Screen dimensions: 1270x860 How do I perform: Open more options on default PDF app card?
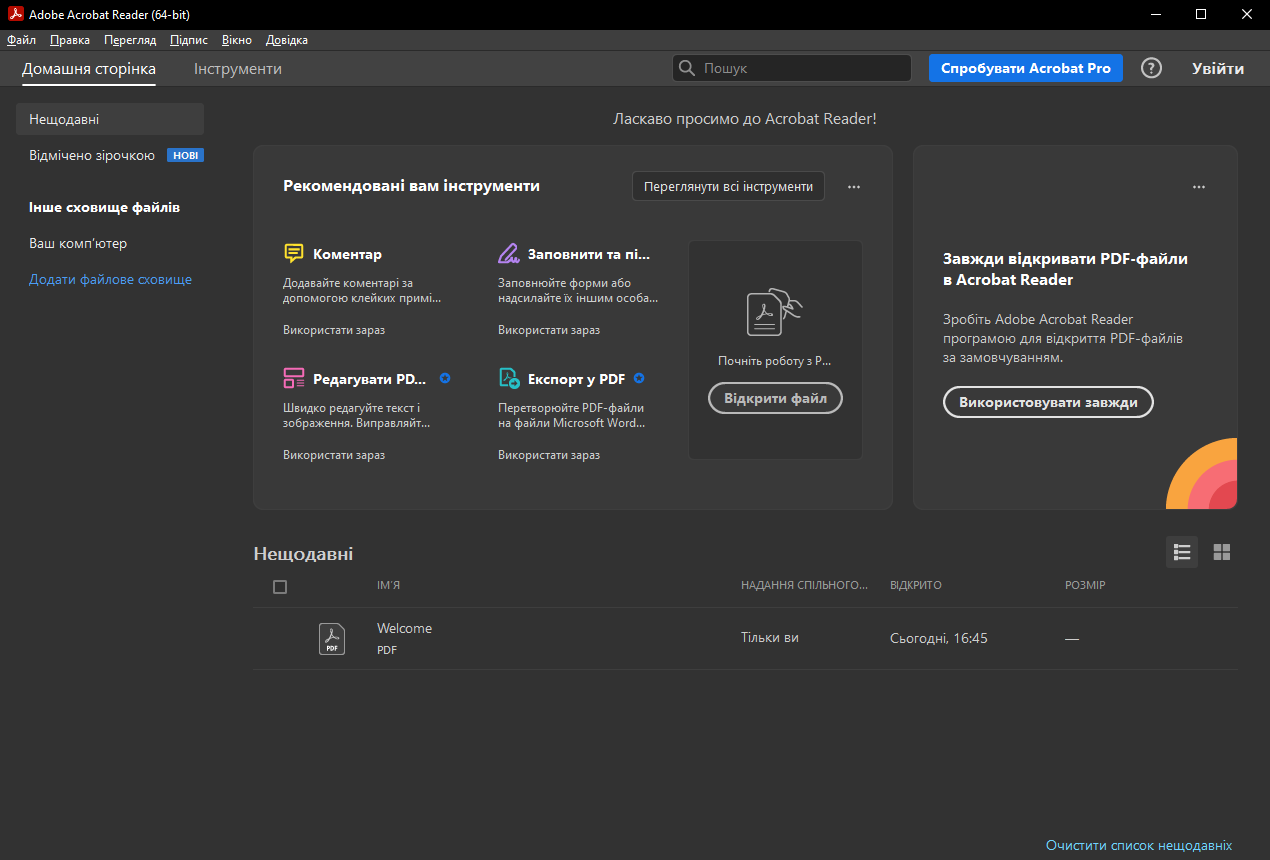[x=1199, y=187]
